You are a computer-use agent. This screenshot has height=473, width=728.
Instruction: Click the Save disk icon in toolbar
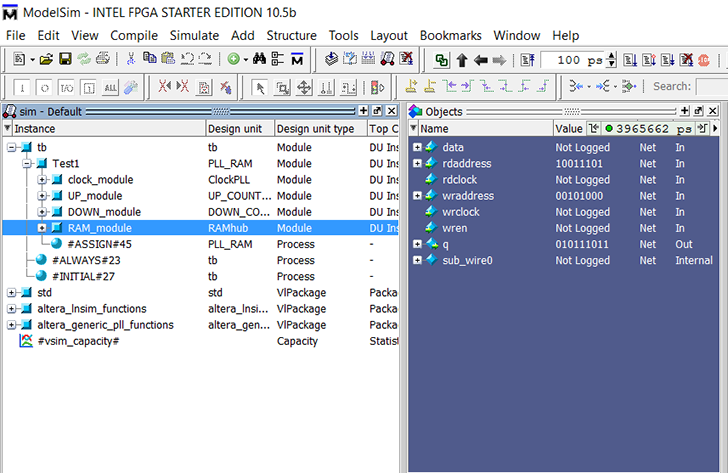pyautogui.click(x=65, y=60)
